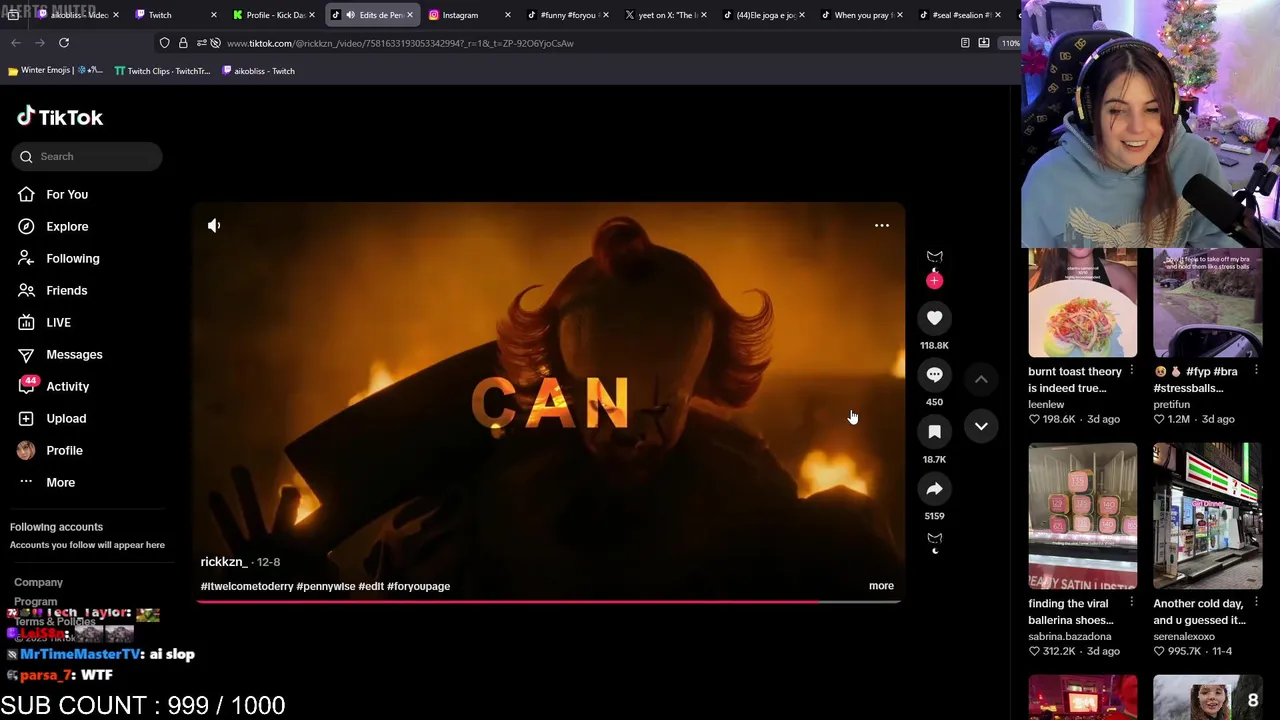Screen dimensions: 1280x720
Task: Click the TikTok logo
Action: point(60,117)
